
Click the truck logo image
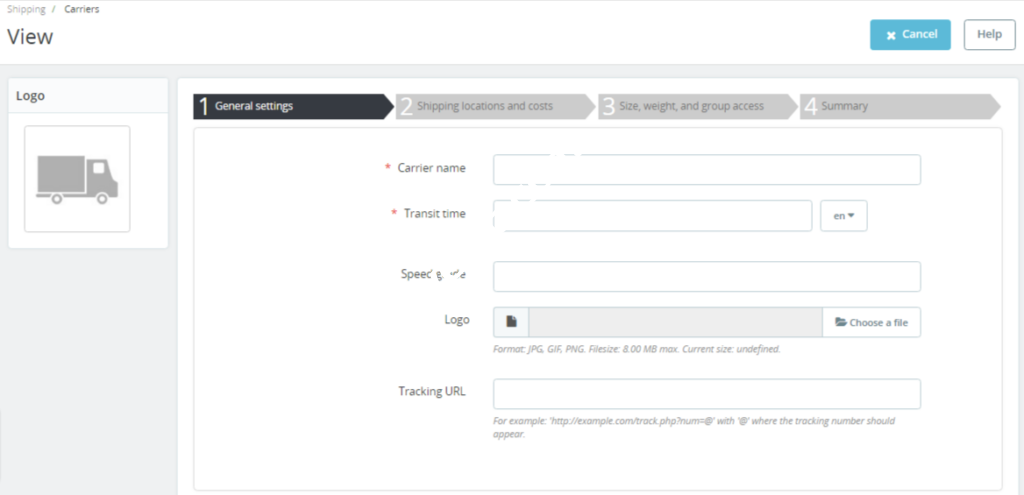click(x=77, y=179)
